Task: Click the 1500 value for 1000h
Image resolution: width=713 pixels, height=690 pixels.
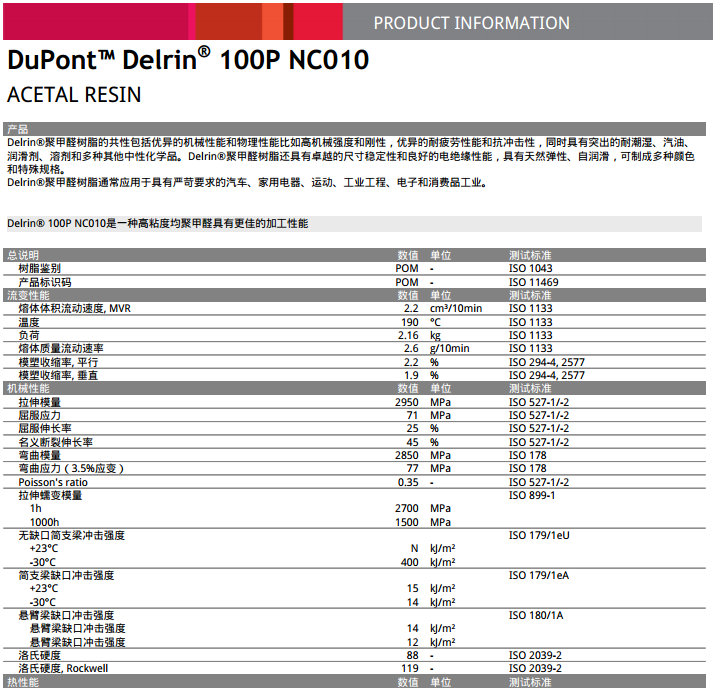Action: (407, 522)
